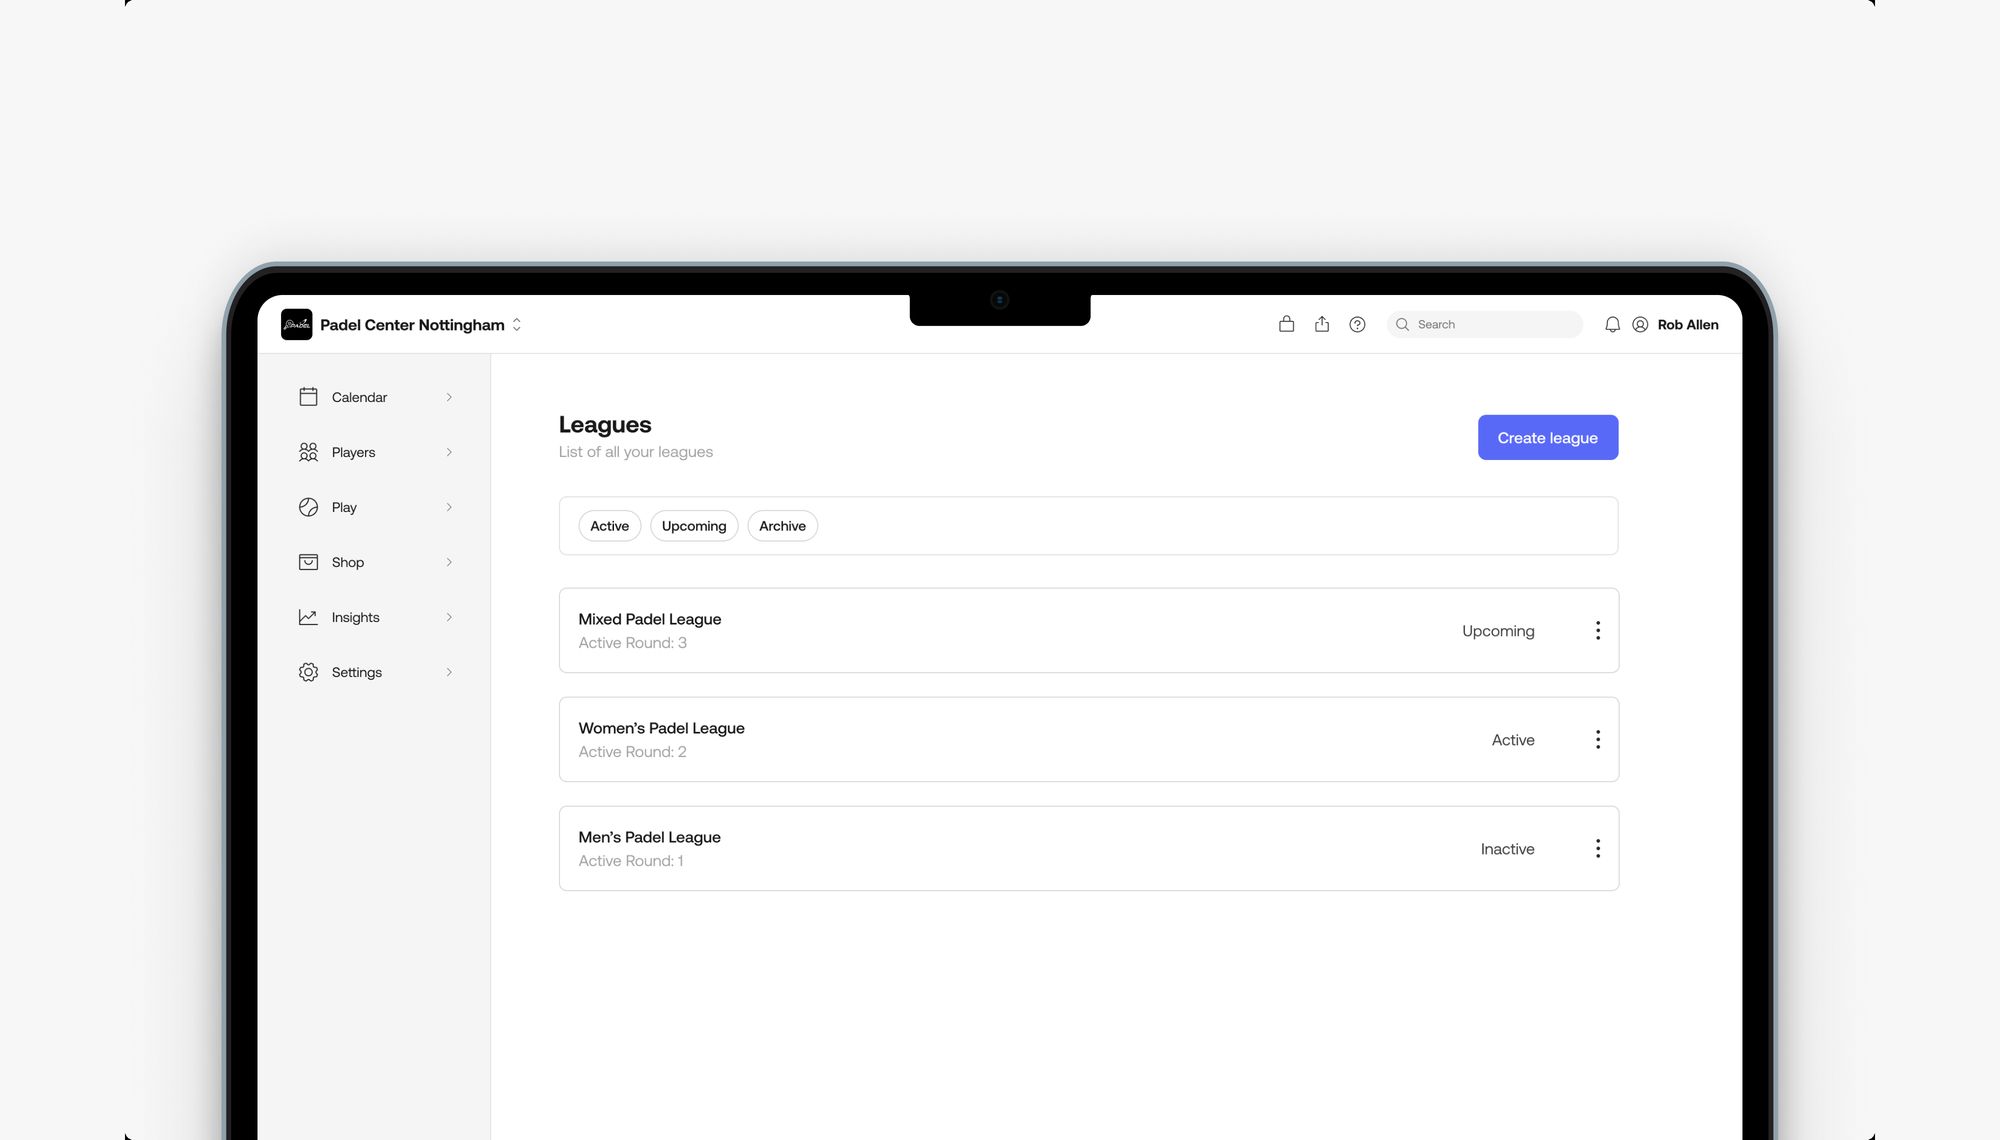
Task: Click the share/export icon in the top bar
Action: (x=1322, y=324)
